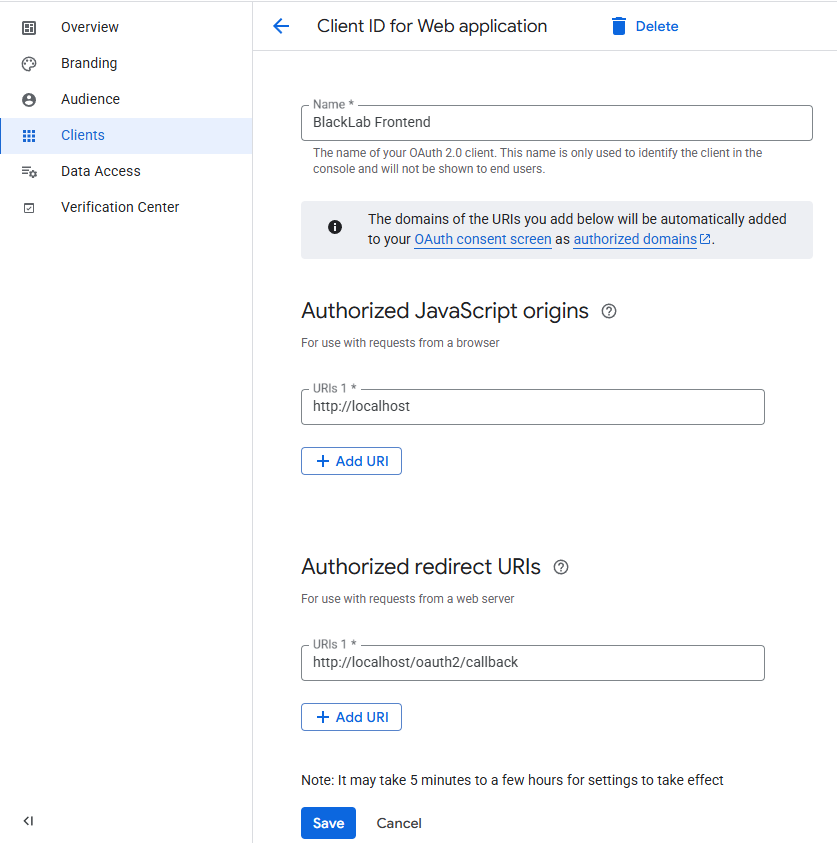
Task: Collapse the sidebar with the bottom-left arrow
Action: click(x=28, y=821)
